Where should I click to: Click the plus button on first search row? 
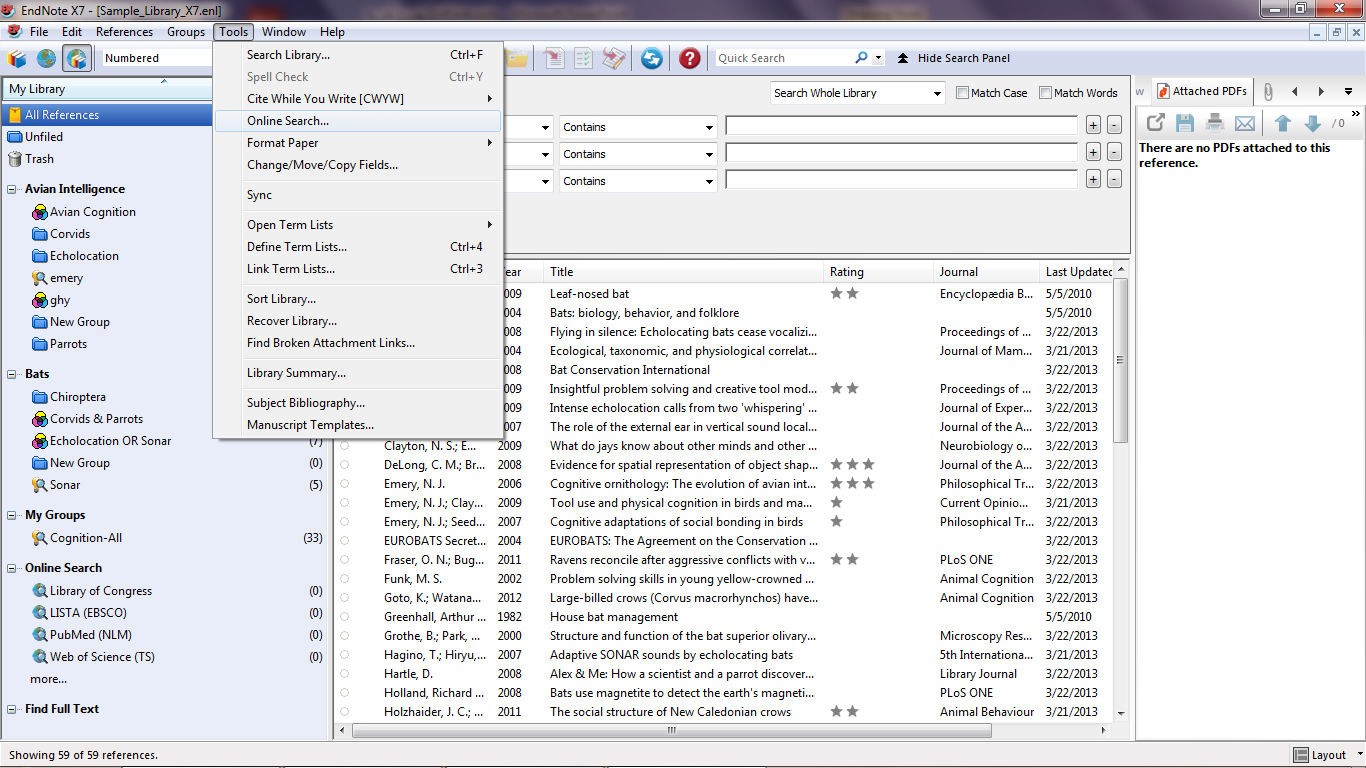1093,126
